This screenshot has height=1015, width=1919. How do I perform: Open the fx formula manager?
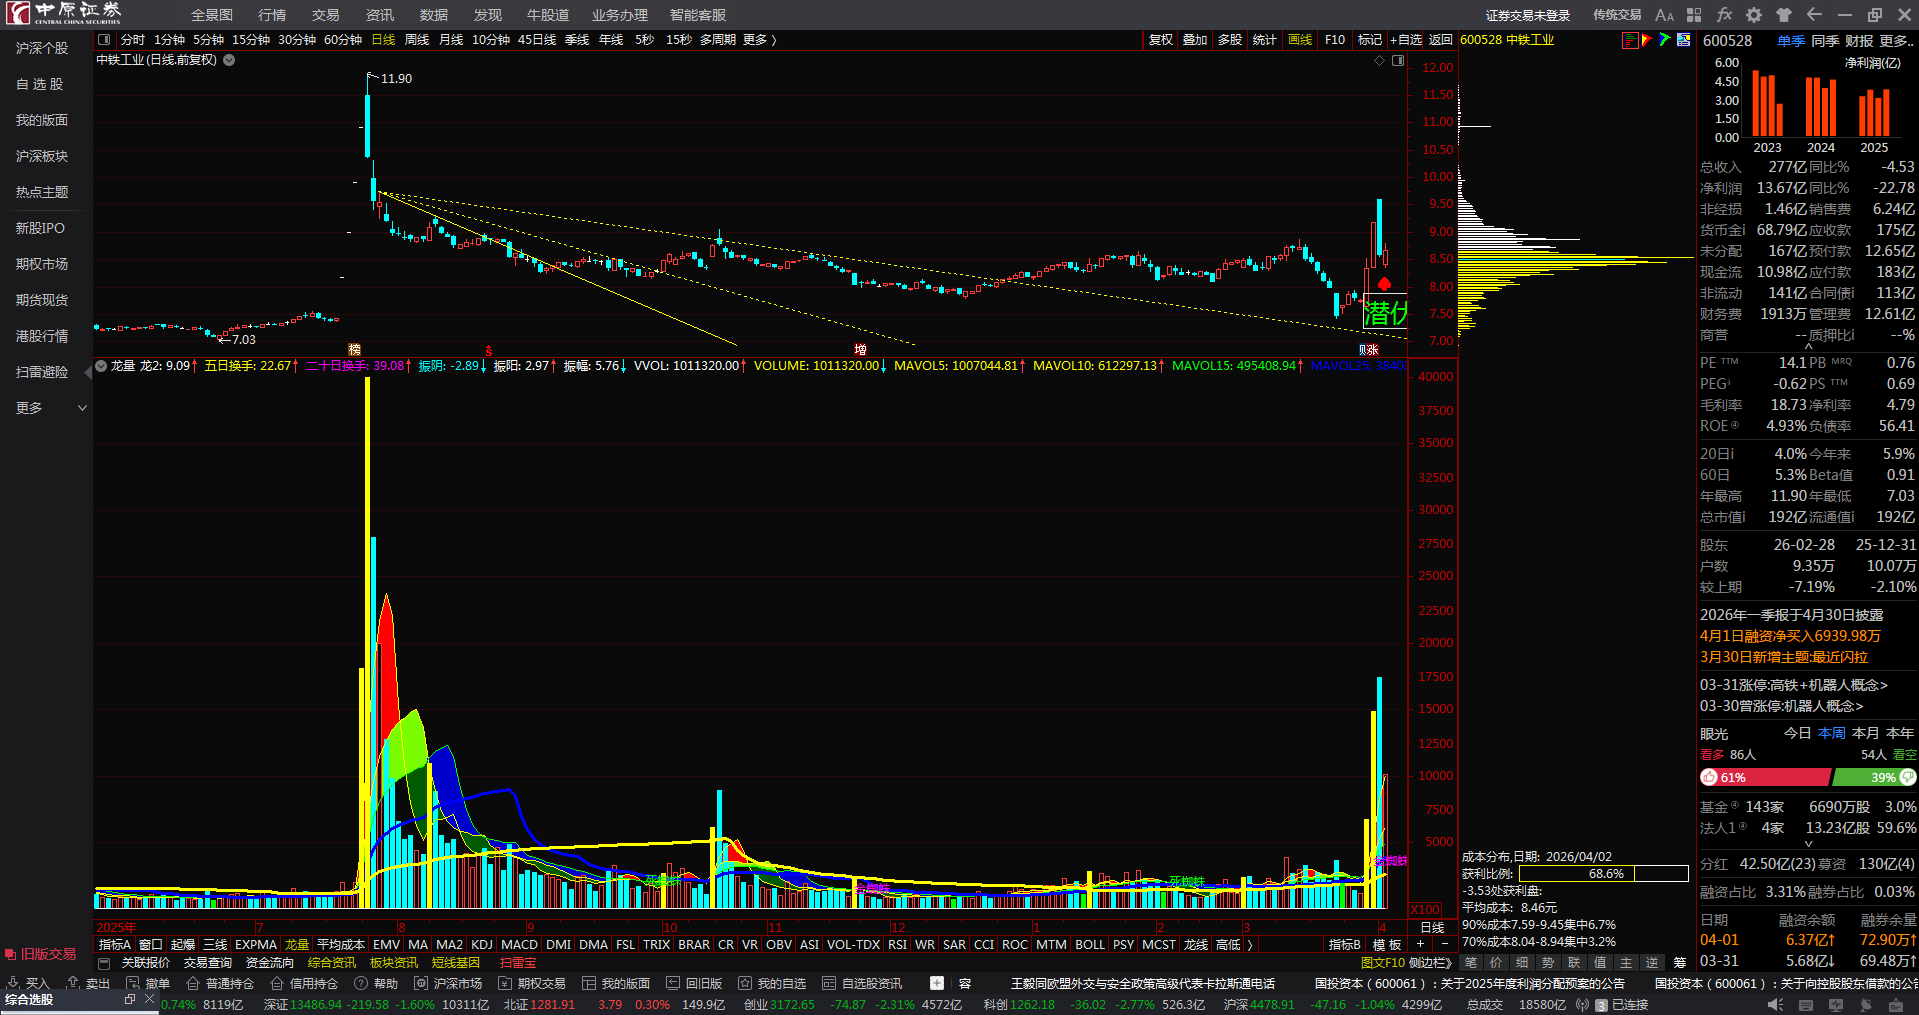point(1724,15)
